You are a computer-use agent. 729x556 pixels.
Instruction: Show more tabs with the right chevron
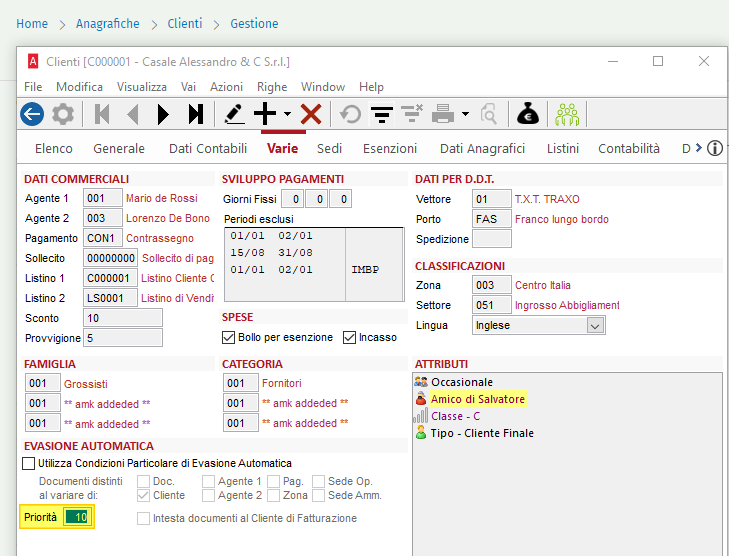(x=698, y=148)
